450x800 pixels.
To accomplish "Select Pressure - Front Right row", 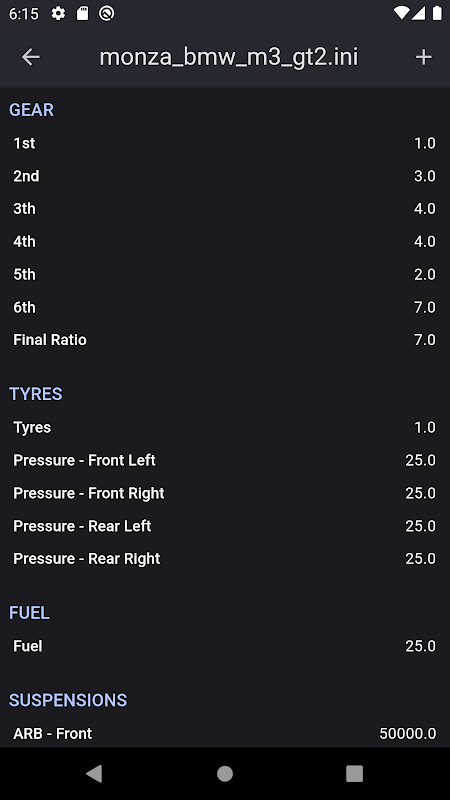I will [225, 493].
